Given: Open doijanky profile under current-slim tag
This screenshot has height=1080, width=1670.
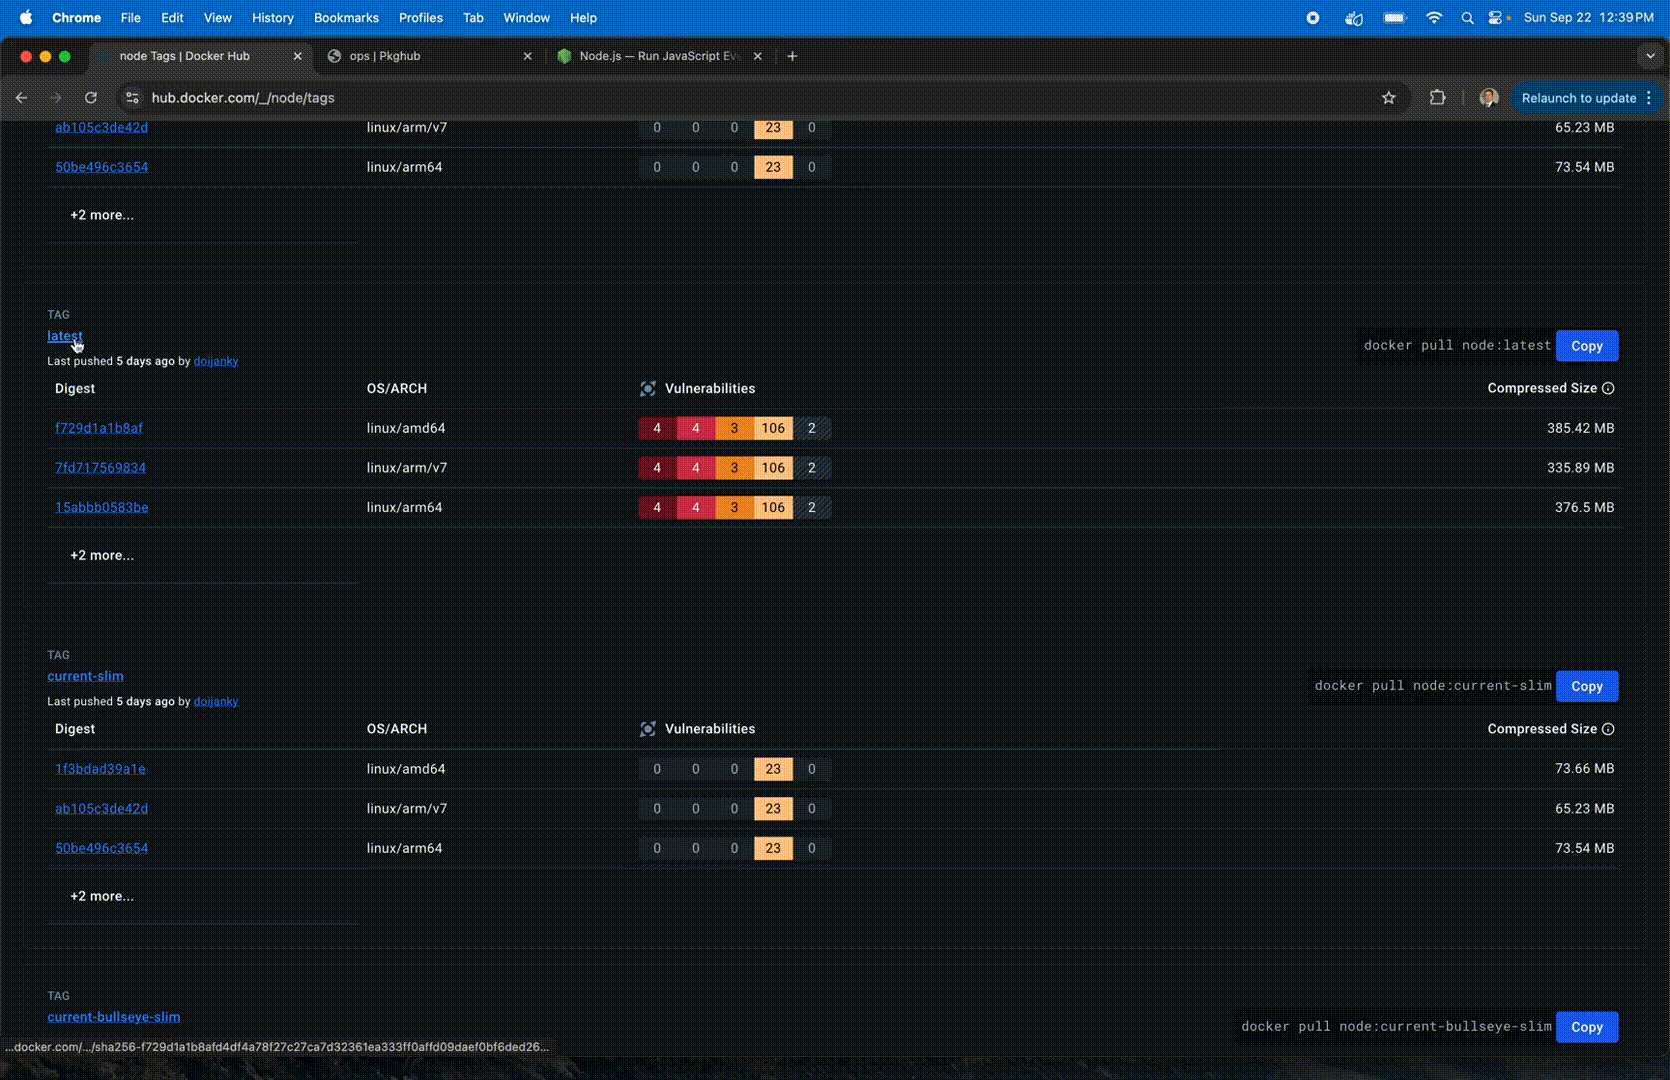Looking at the screenshot, I should 216,702.
